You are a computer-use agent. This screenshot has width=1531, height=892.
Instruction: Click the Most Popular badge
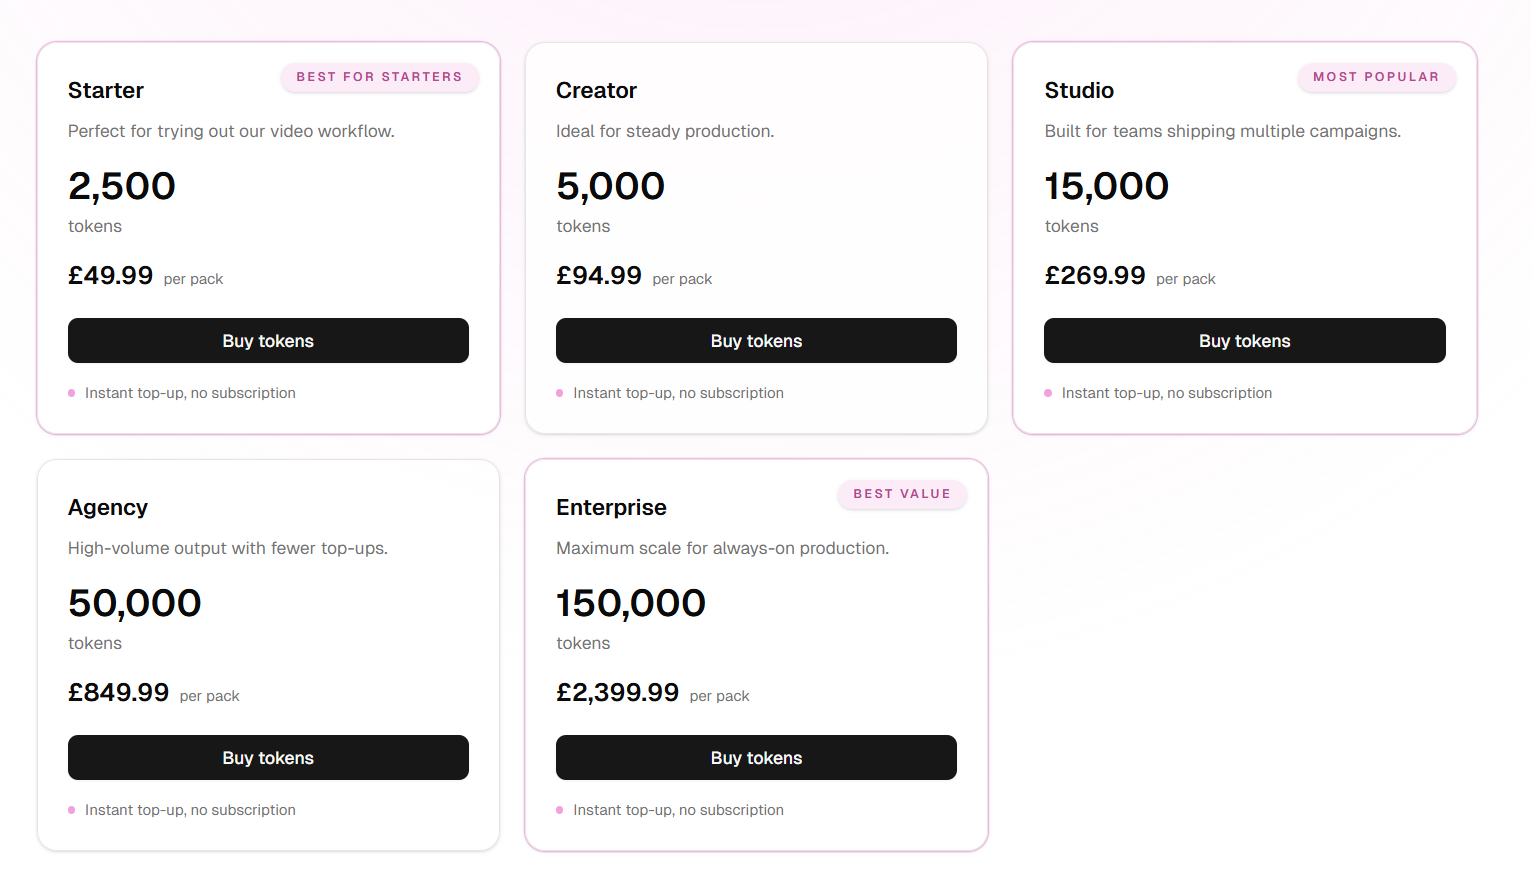[1376, 77]
